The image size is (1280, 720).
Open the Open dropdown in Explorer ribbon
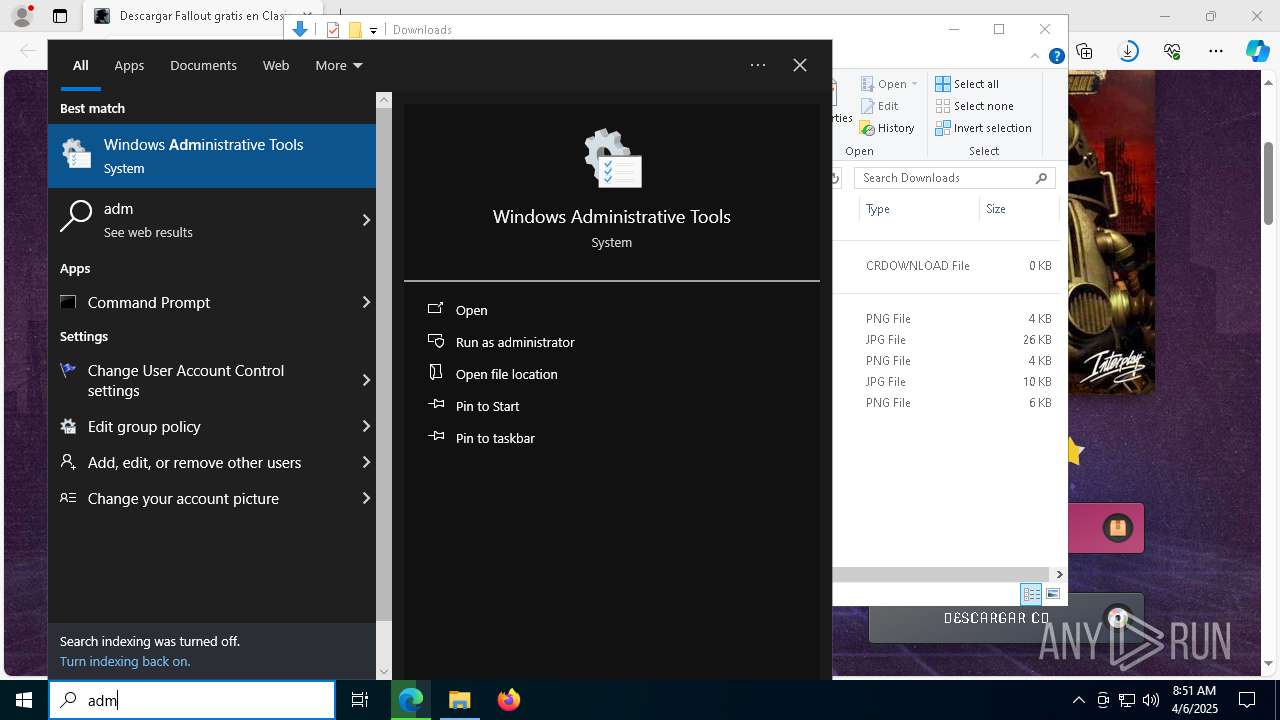(x=890, y=84)
